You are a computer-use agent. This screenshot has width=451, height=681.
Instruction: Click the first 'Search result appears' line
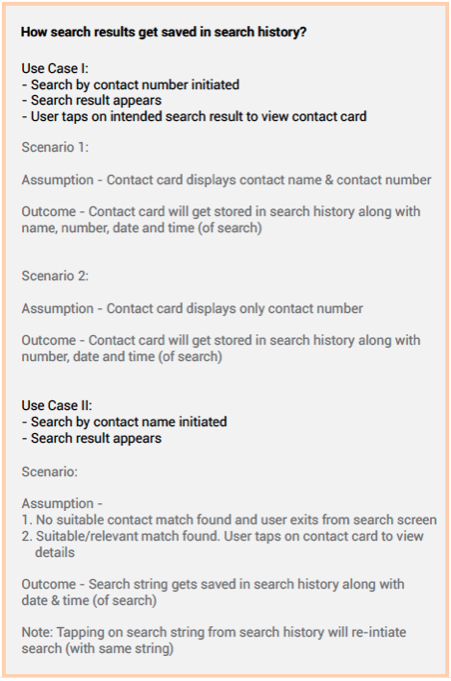92,100
